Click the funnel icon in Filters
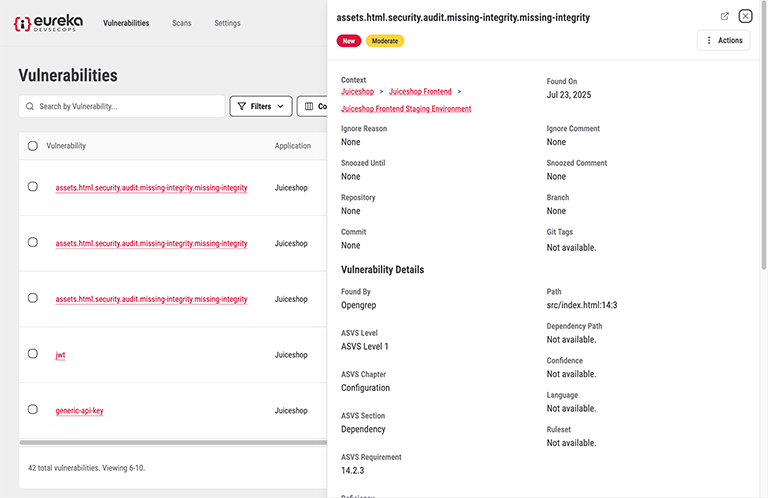 [241, 106]
